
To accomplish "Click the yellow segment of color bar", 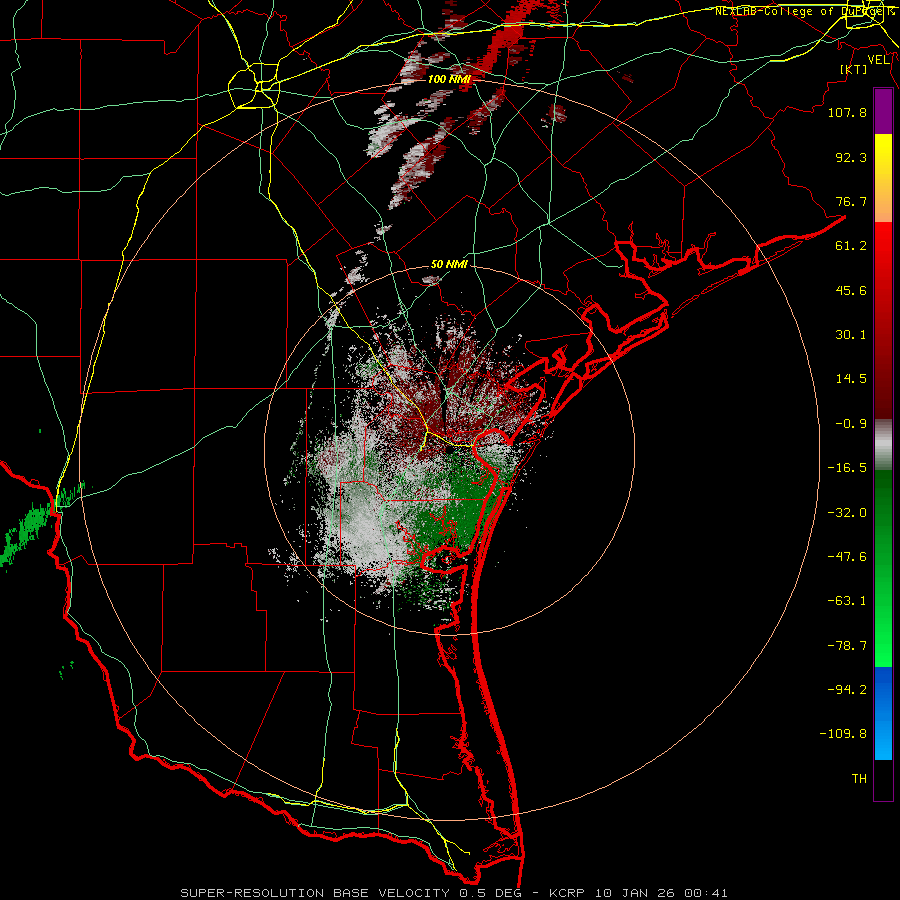I will (x=883, y=156).
